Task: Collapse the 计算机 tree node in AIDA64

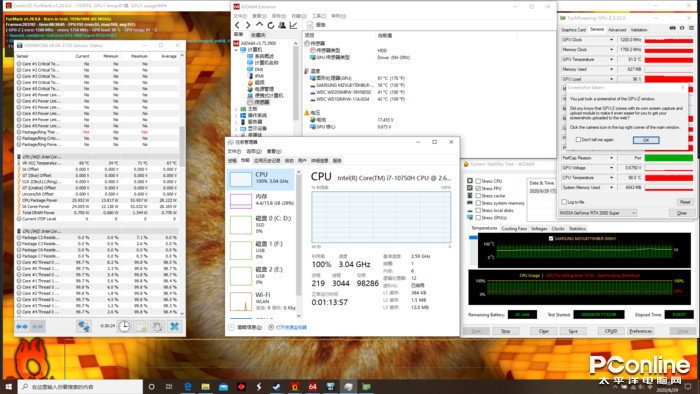Action: pyautogui.click(x=237, y=50)
